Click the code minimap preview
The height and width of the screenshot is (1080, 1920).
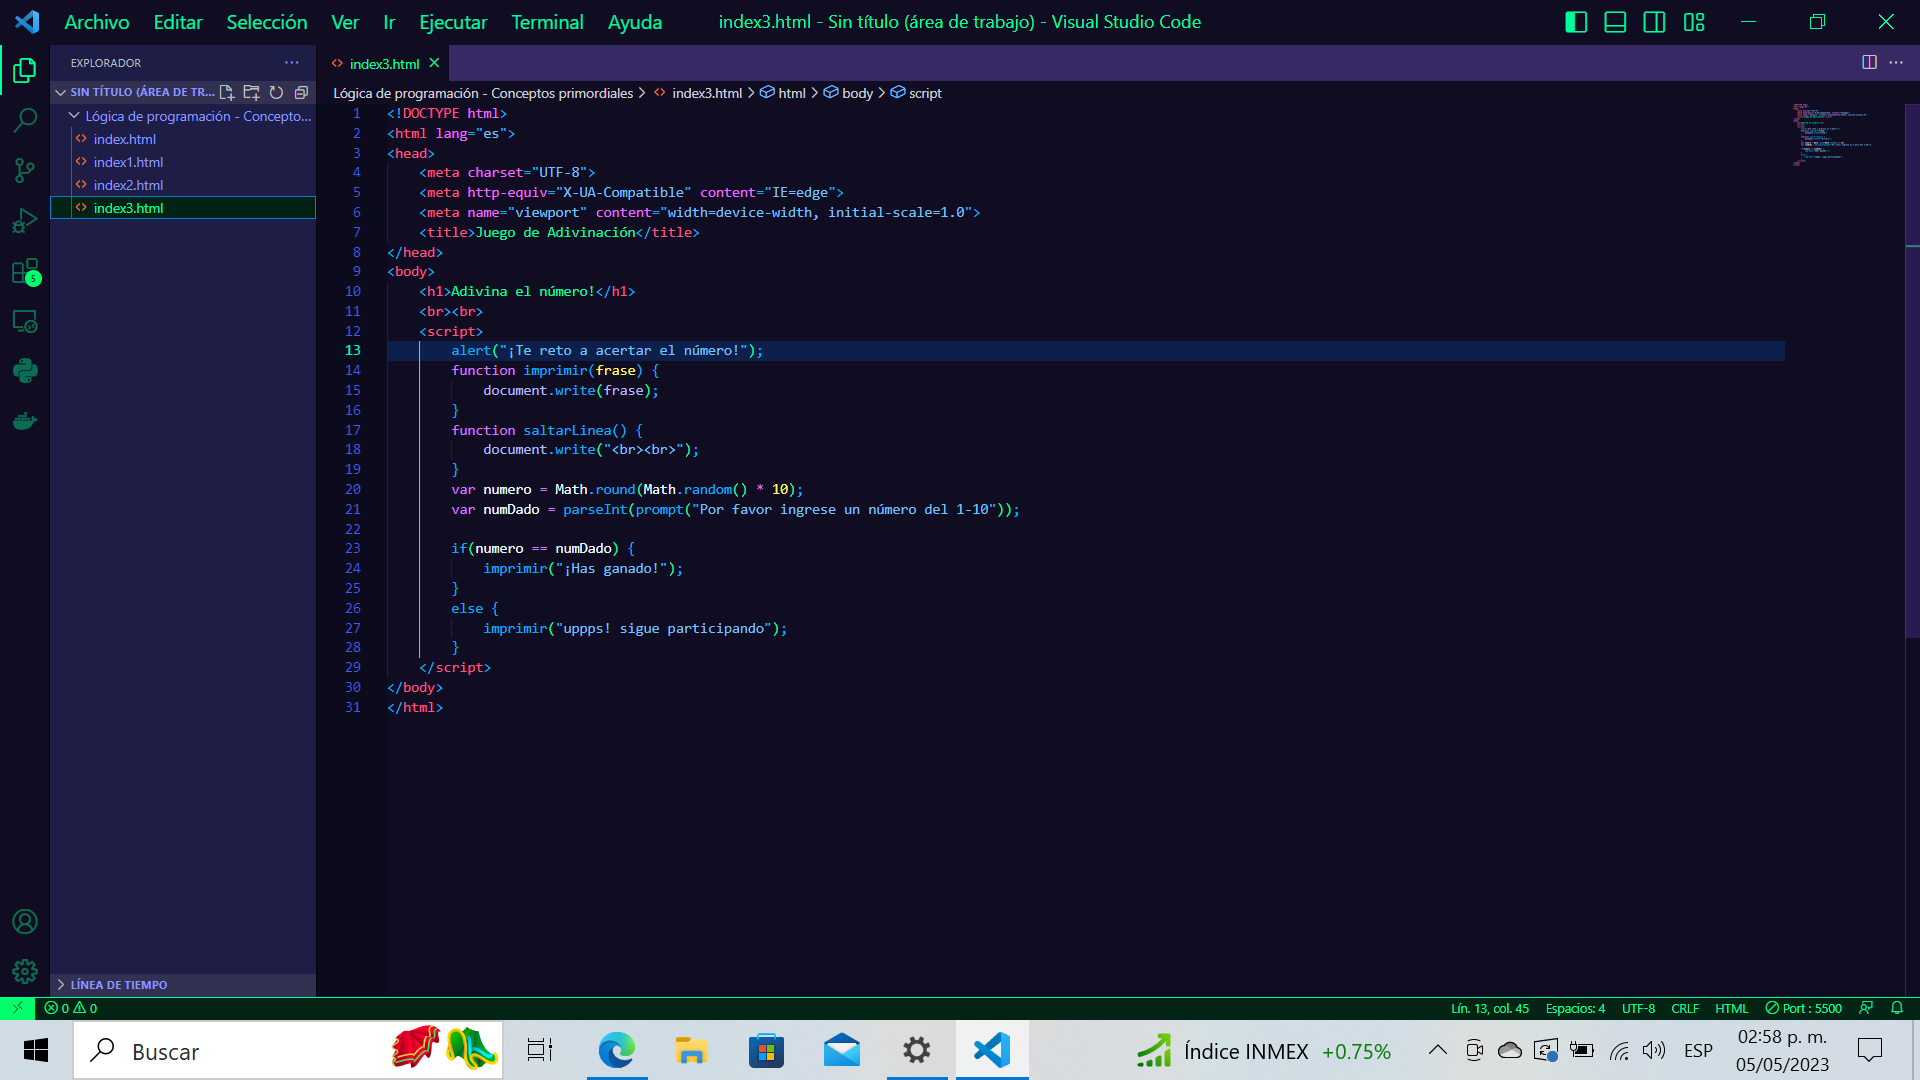coord(1831,134)
